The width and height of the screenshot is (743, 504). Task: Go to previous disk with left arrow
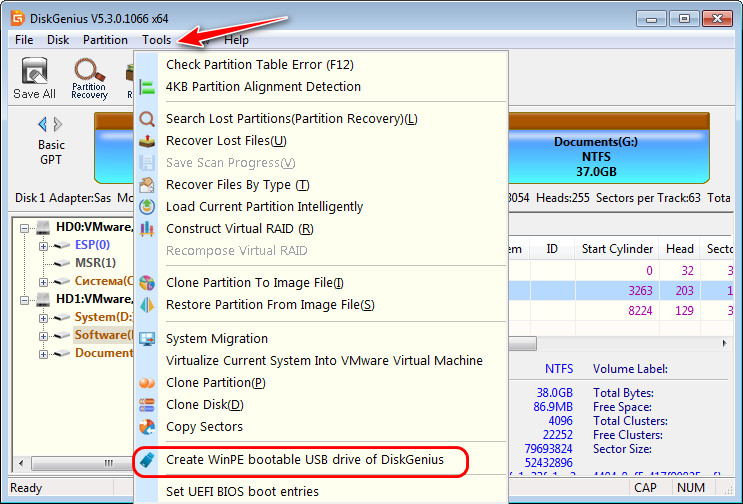42,124
